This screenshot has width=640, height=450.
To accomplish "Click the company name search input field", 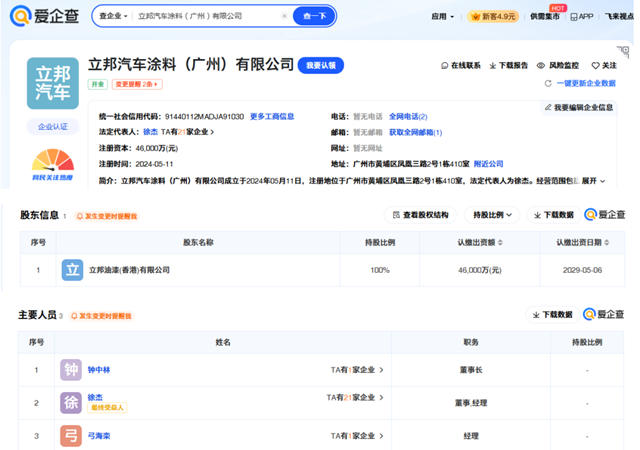I will pyautogui.click(x=206, y=16).
